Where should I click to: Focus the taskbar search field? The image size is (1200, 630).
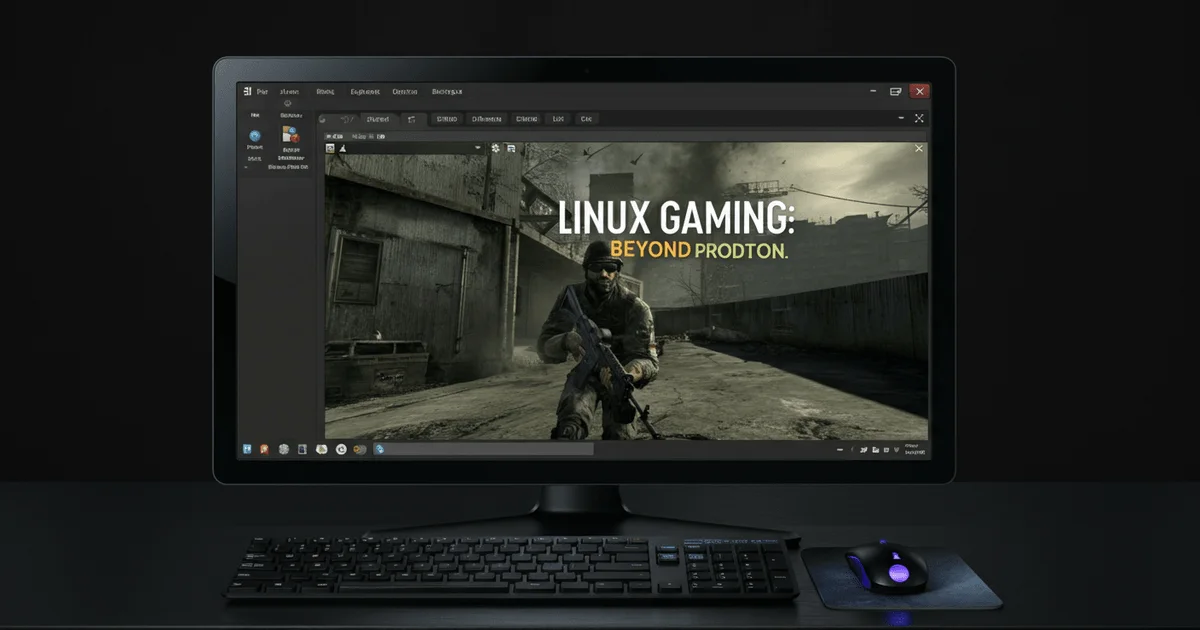[483, 450]
